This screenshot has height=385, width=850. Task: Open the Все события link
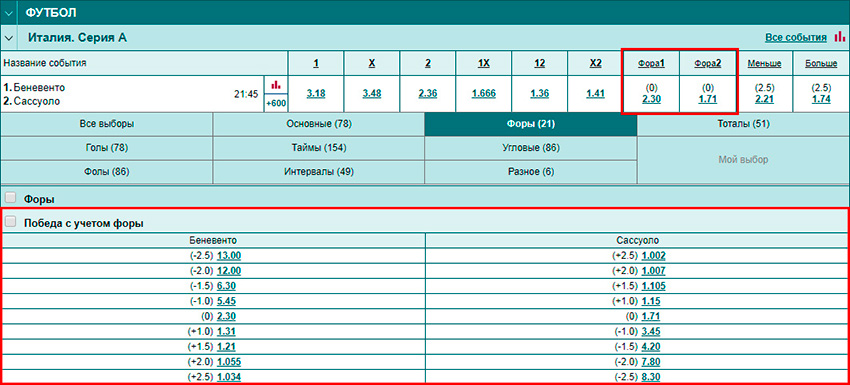[796, 37]
